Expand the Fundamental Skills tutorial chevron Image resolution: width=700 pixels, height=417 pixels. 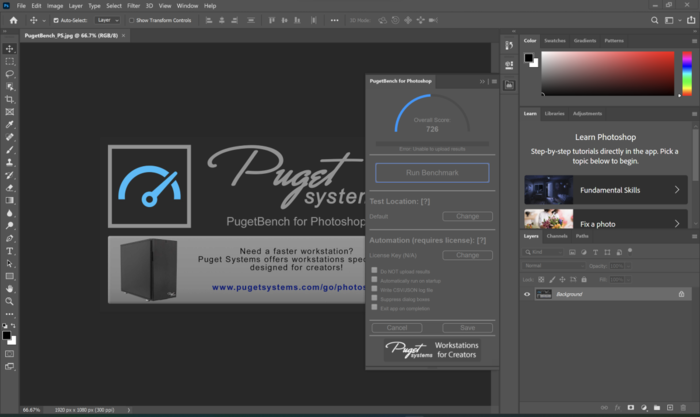(677, 190)
